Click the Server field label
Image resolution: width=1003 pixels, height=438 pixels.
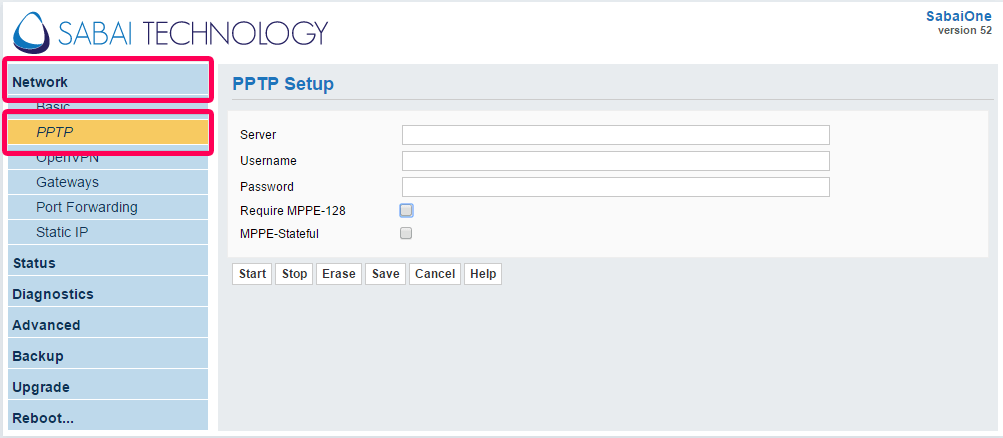tap(258, 134)
